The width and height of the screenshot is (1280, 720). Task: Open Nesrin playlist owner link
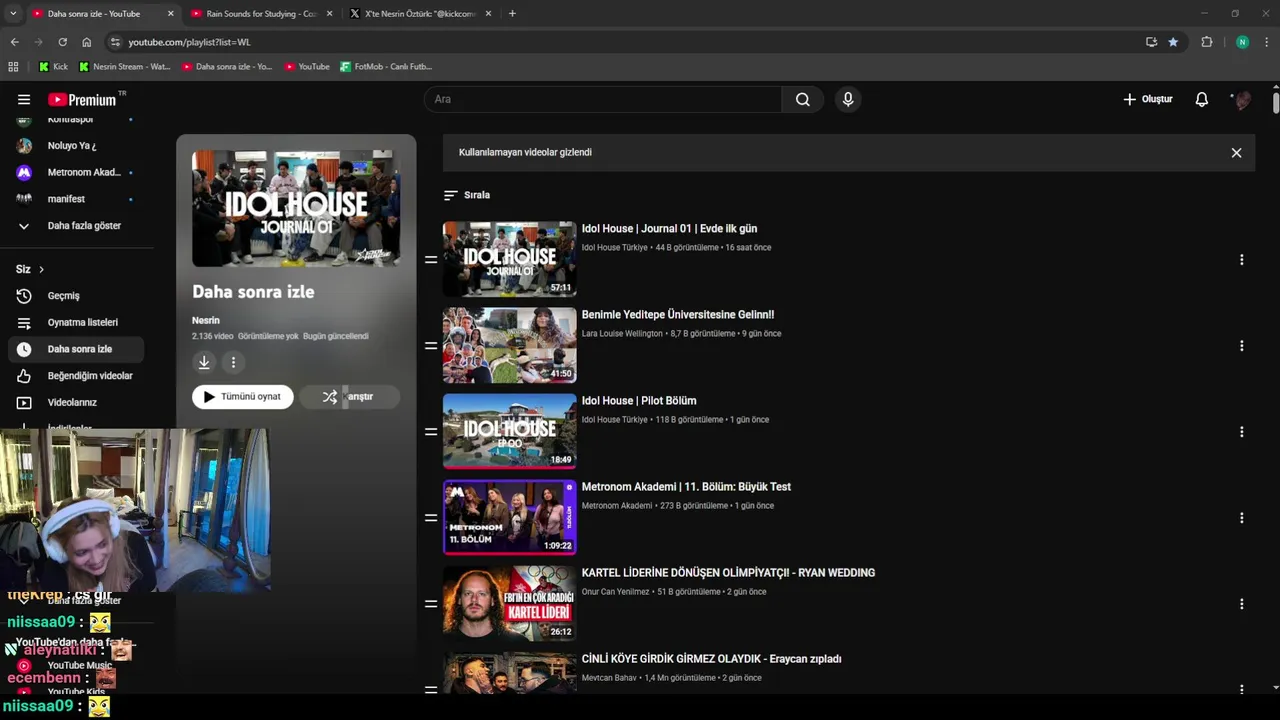pyautogui.click(x=206, y=320)
